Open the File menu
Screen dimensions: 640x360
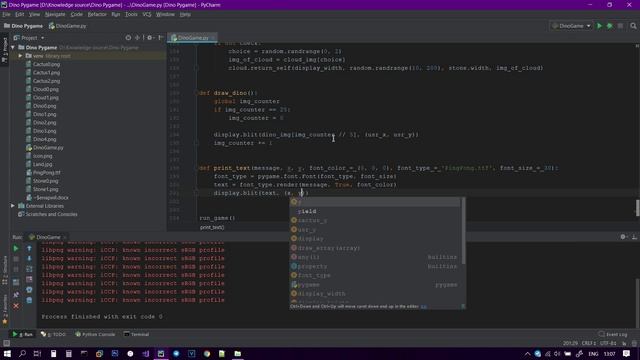tap(6, 14)
